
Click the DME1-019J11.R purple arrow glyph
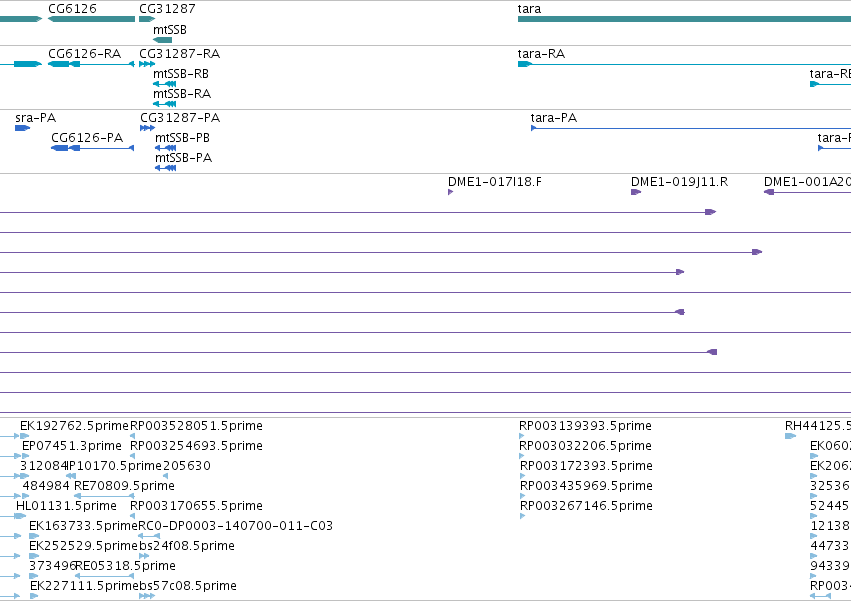click(x=636, y=192)
